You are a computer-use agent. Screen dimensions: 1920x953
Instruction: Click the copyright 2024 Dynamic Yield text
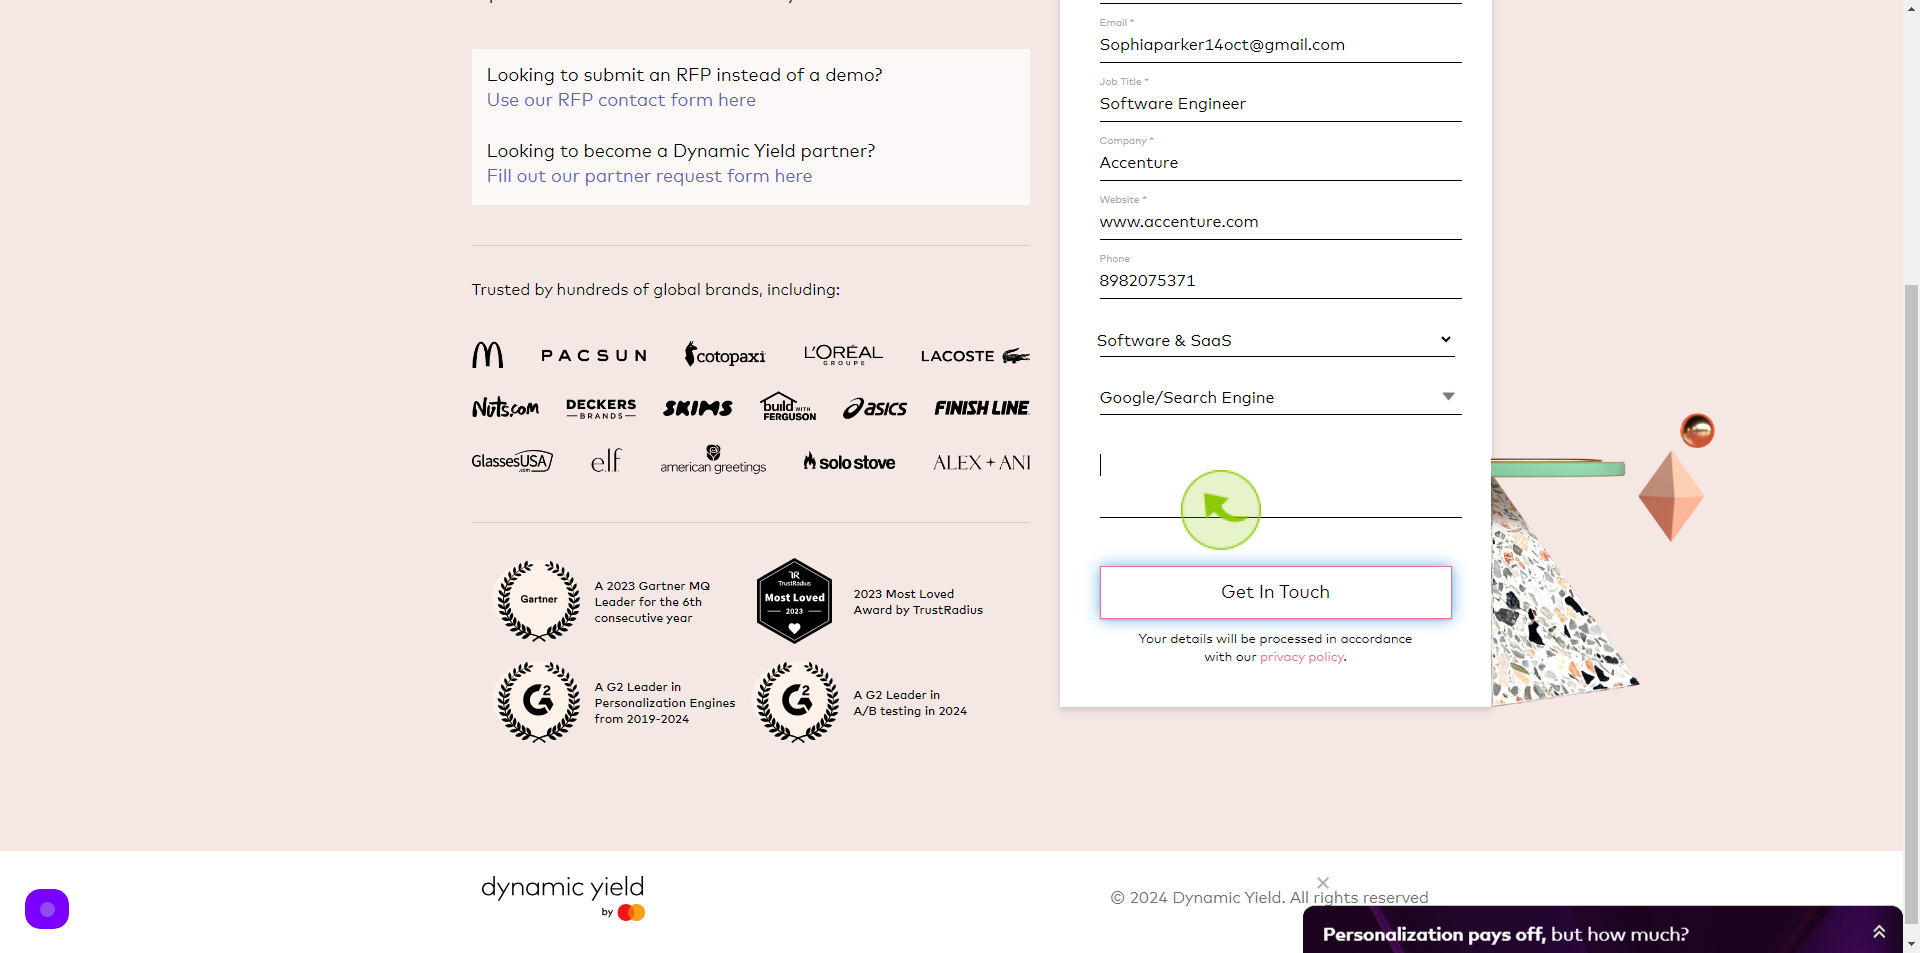coord(1269,897)
